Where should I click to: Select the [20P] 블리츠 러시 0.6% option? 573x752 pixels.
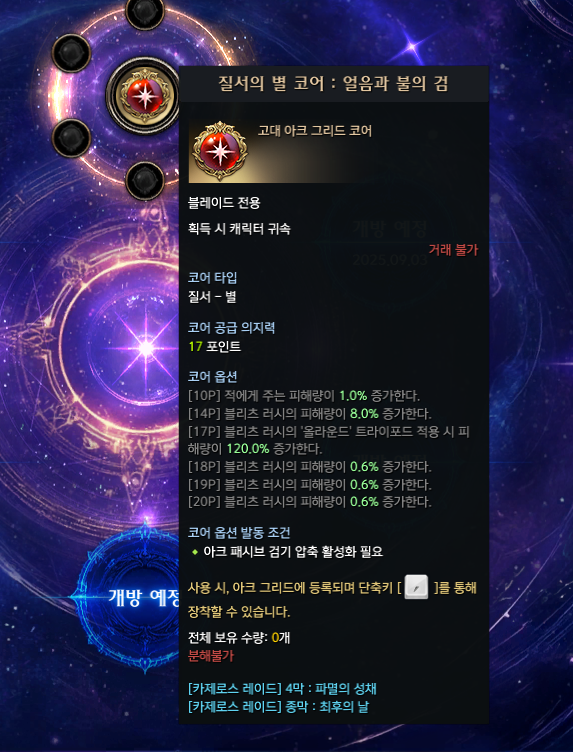point(310,502)
